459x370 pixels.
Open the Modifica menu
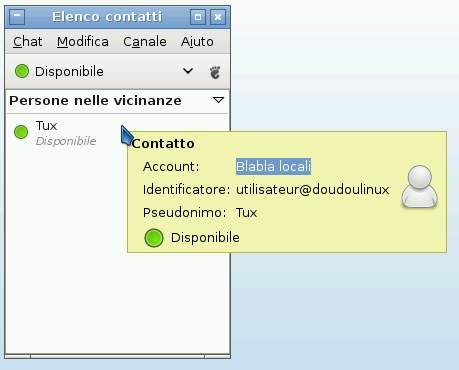[x=83, y=42]
